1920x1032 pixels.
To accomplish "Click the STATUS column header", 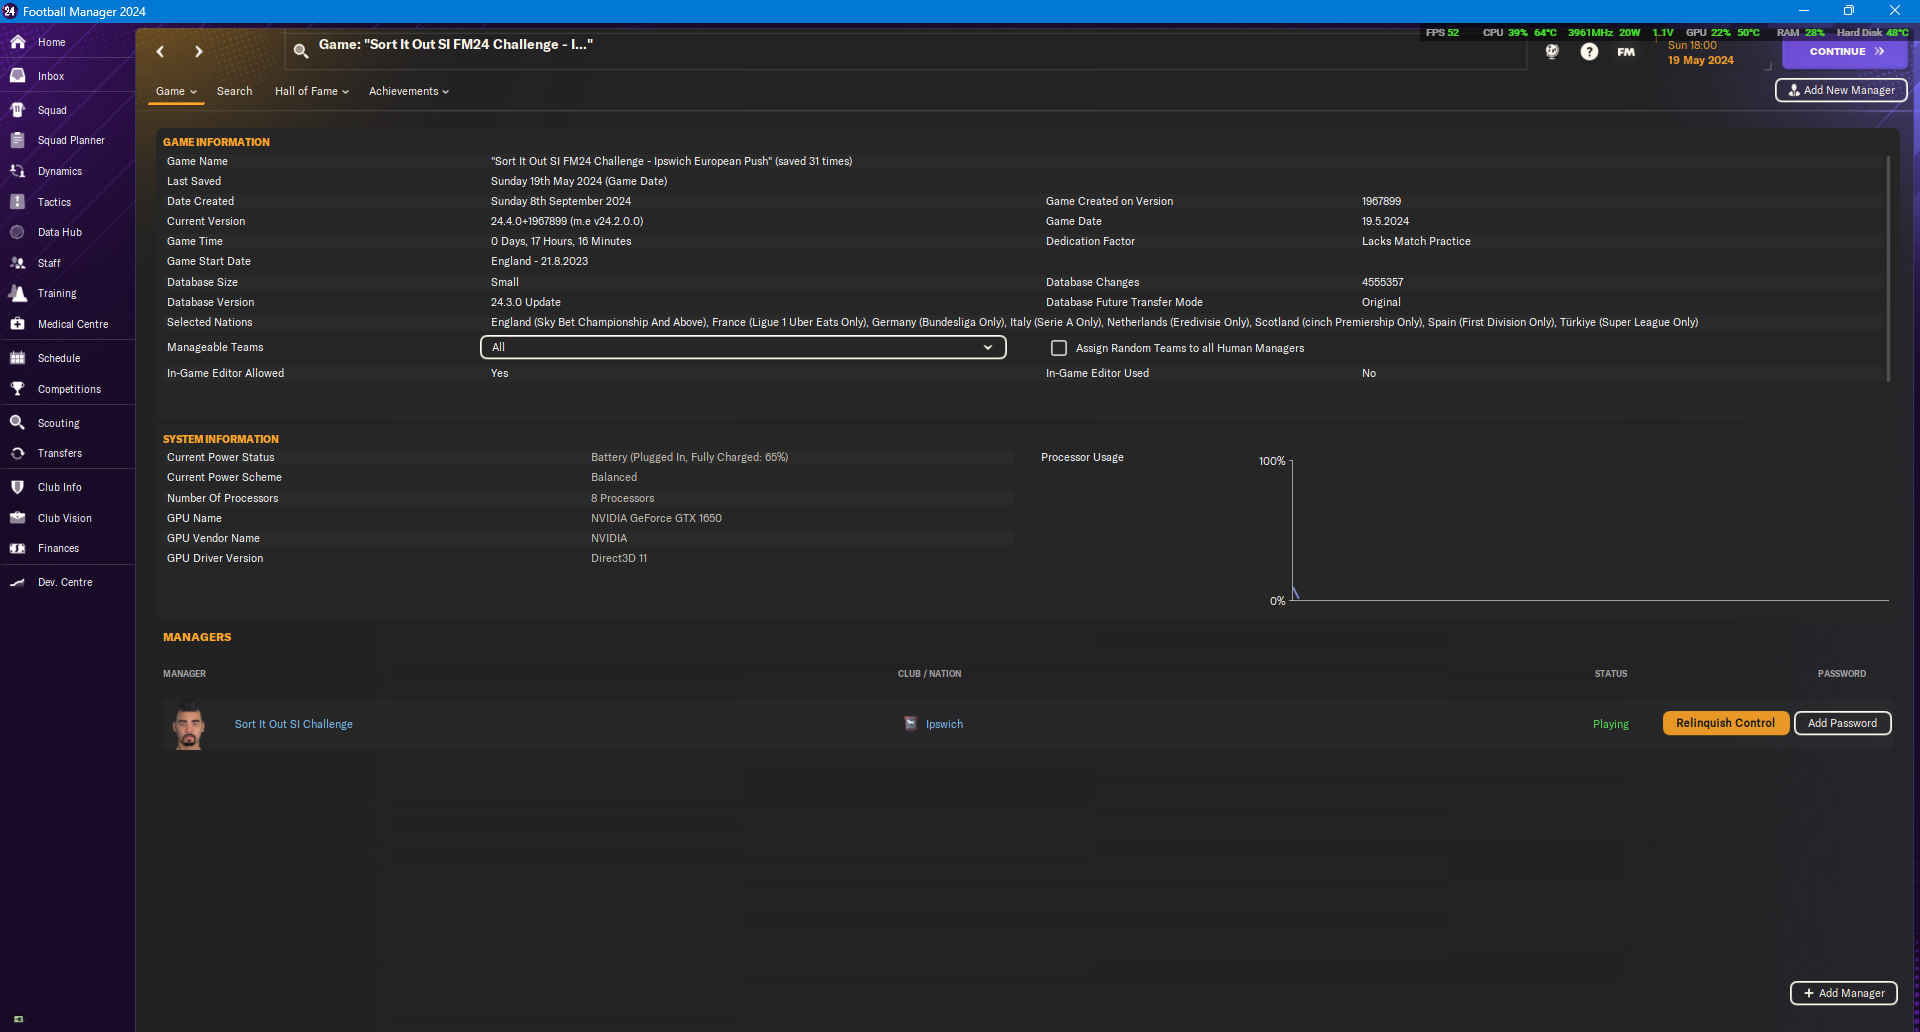I will pos(1610,674).
